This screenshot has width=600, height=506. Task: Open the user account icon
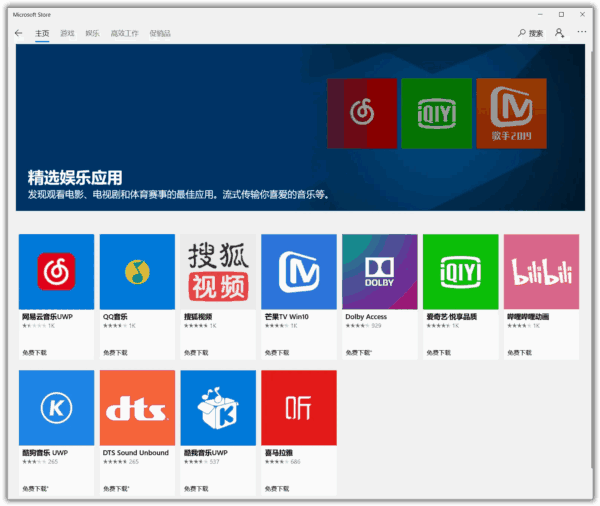point(559,33)
